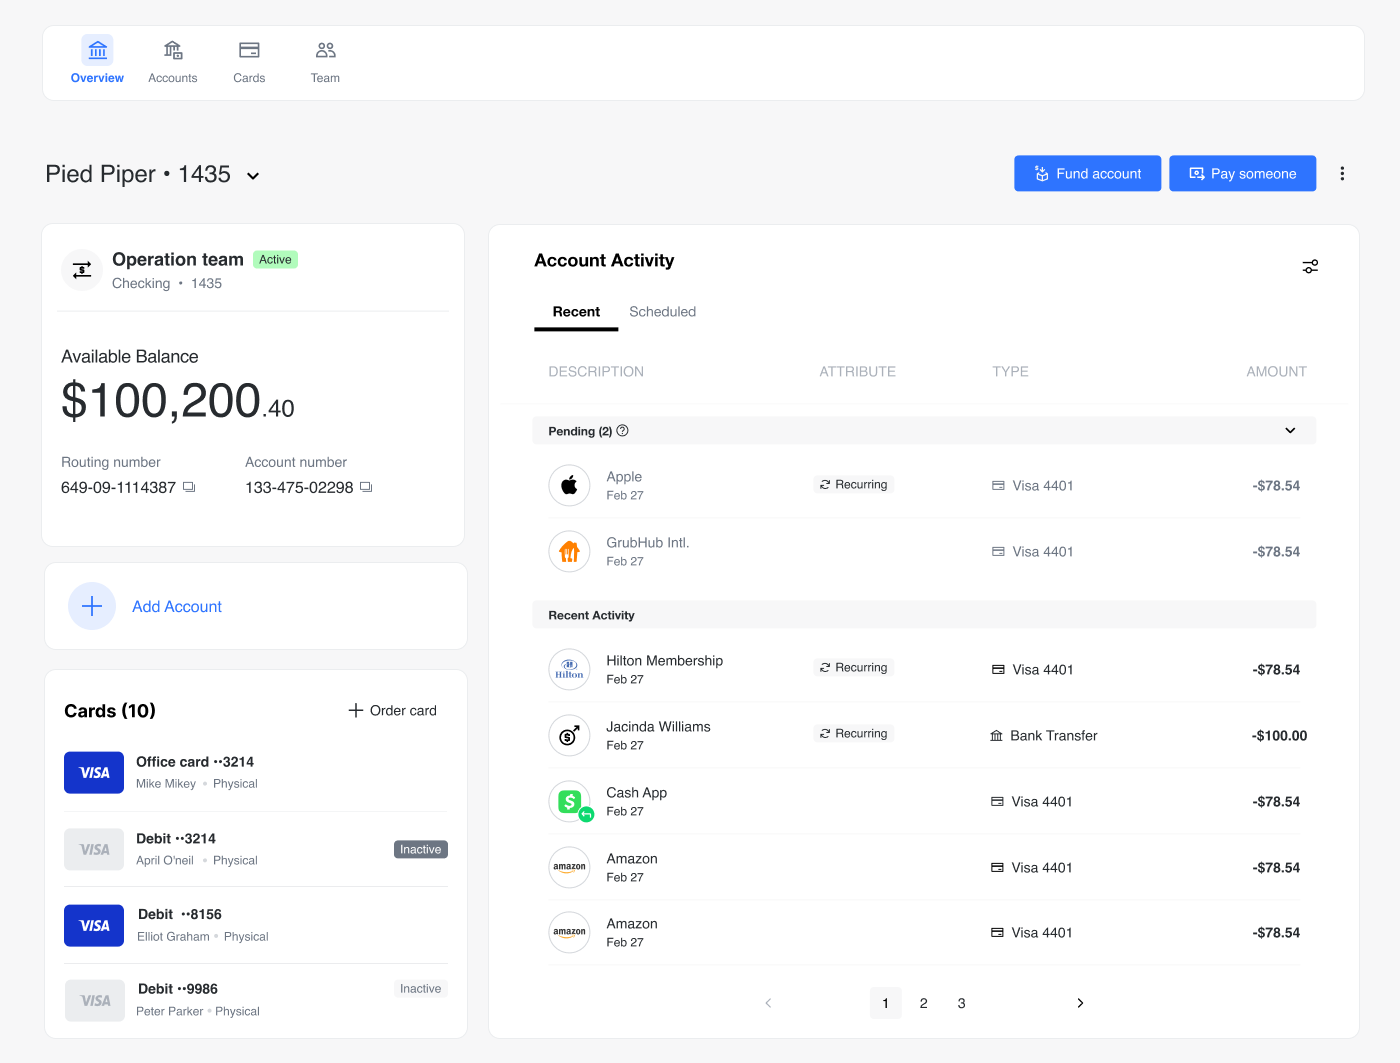Open the Account Activity filter icon
Viewport: 1400px width, 1063px height.
pos(1310,266)
